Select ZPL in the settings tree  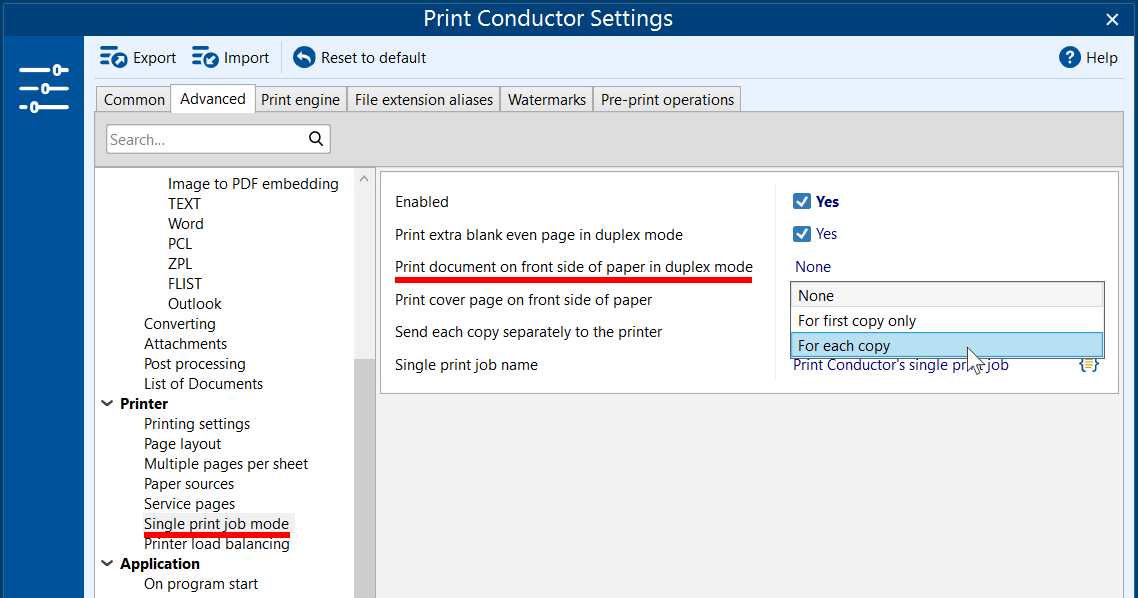tap(180, 263)
